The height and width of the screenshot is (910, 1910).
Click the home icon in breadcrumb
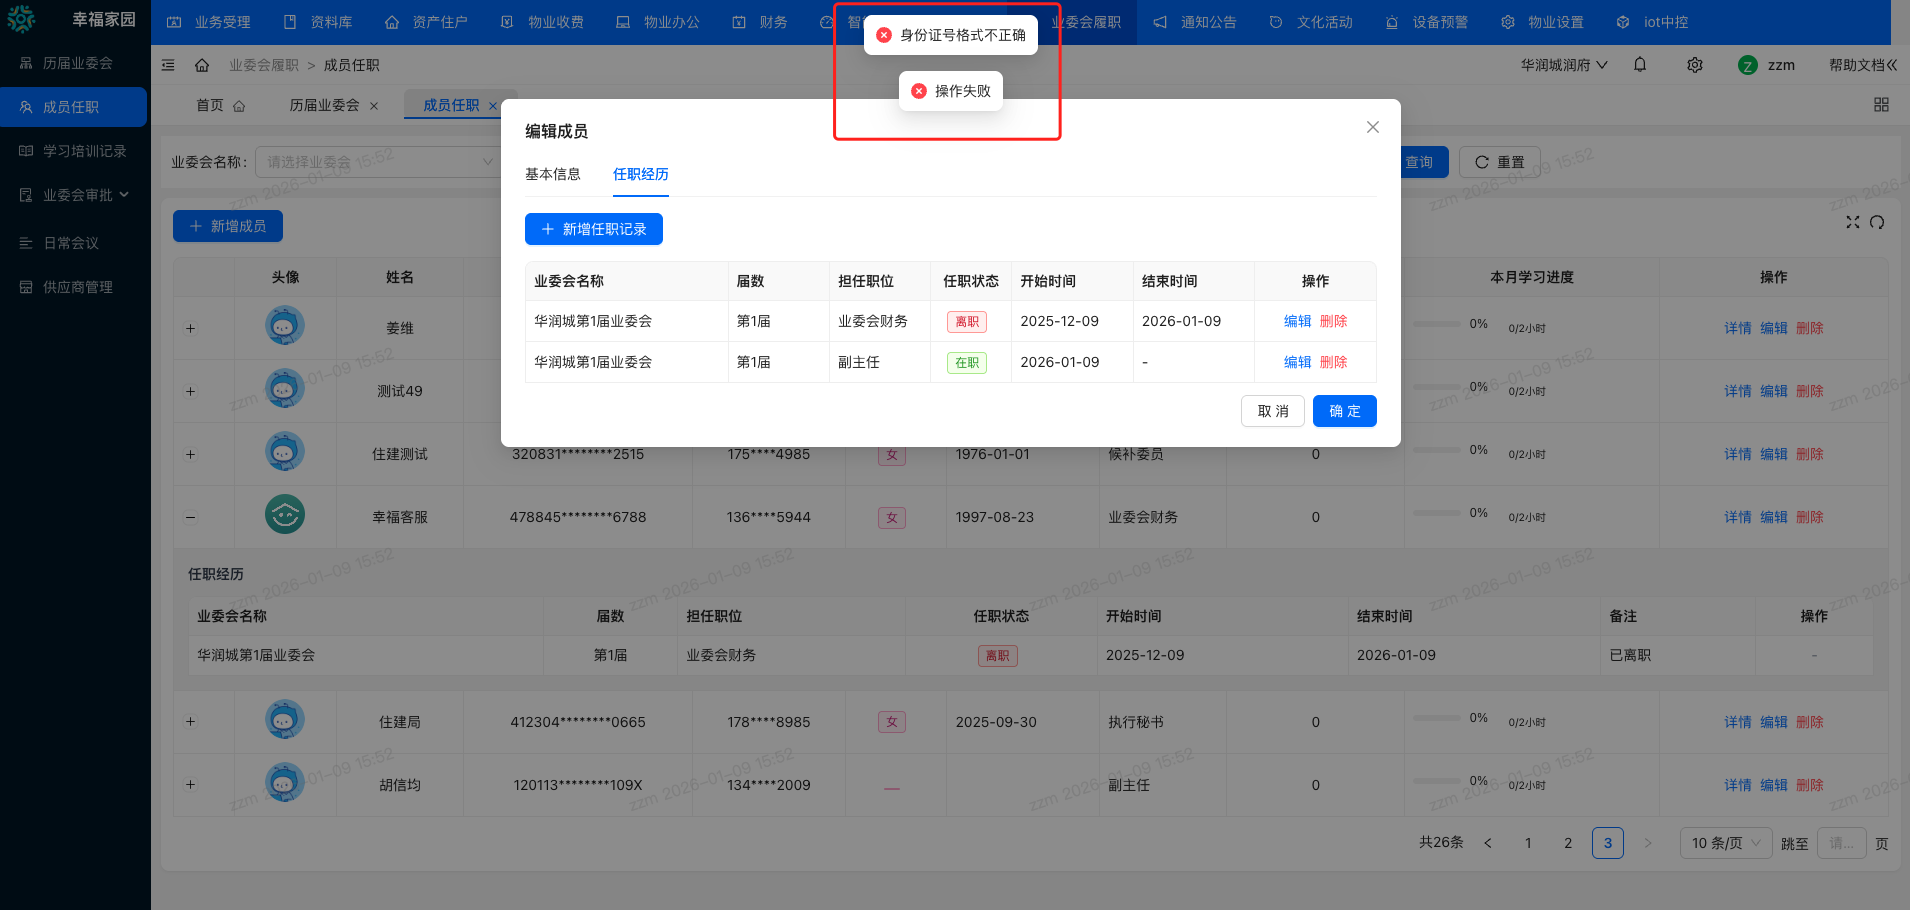202,65
